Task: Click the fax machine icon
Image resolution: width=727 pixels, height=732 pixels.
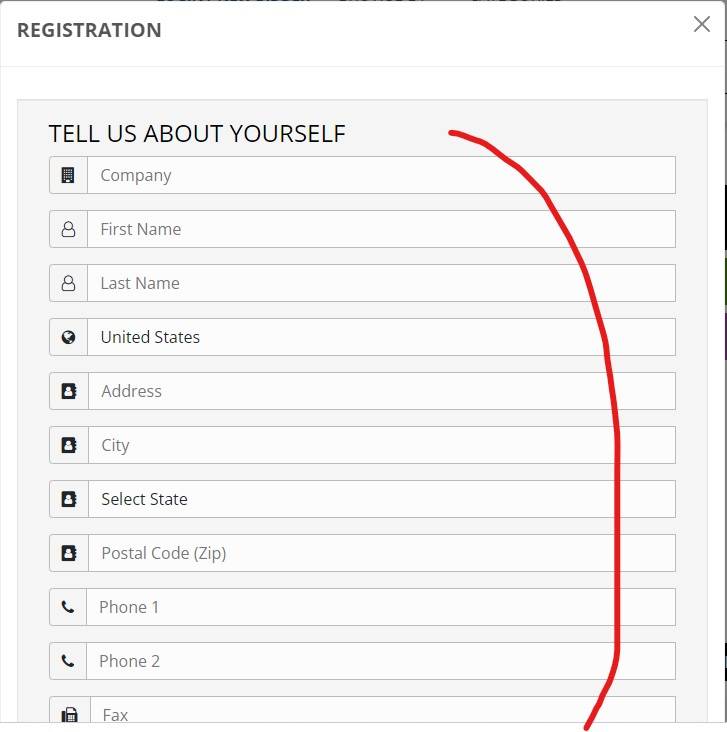Action: (70, 714)
